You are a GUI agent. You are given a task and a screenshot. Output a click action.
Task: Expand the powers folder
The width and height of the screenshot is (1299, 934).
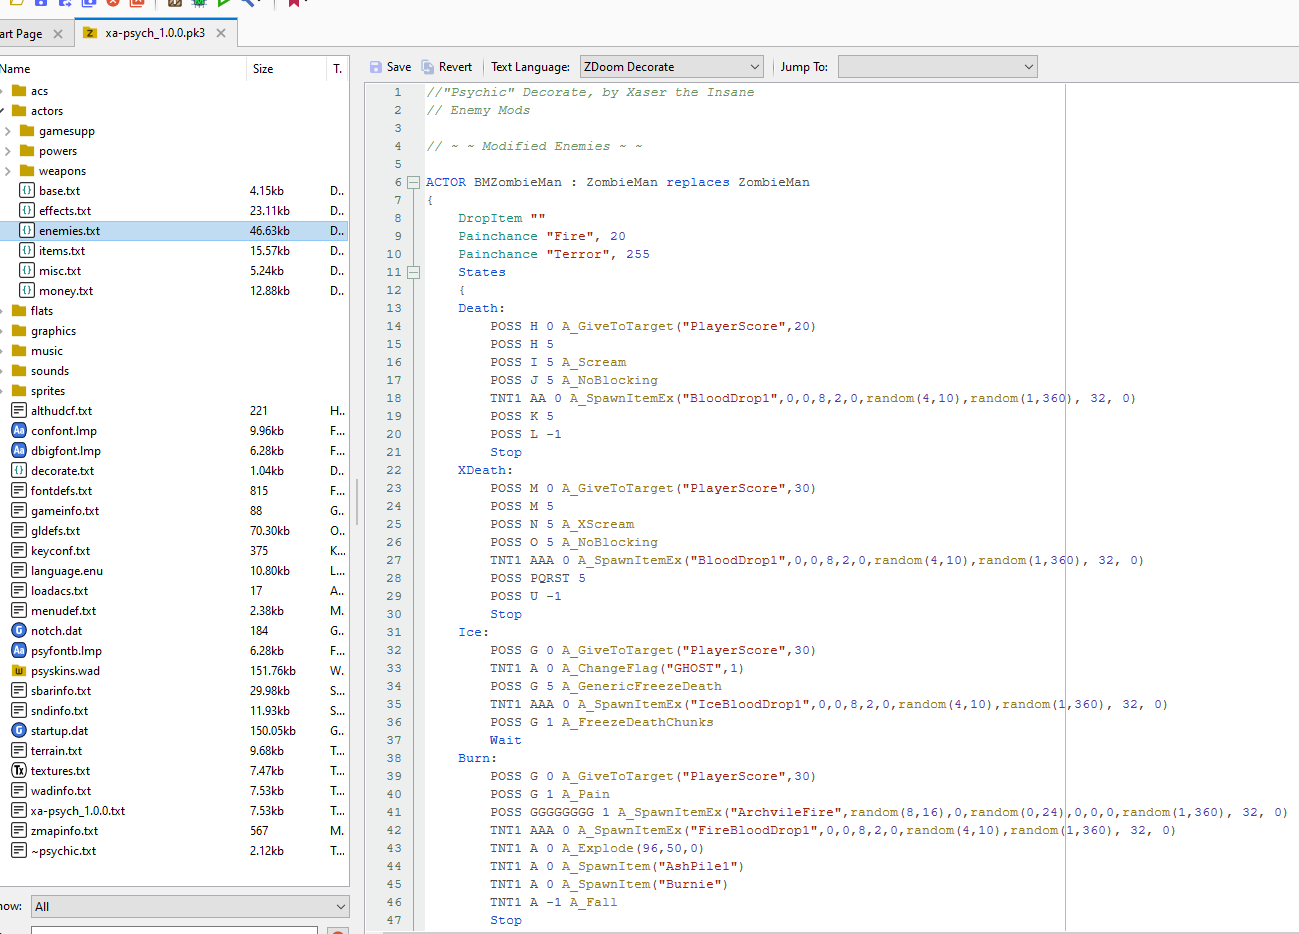click(8, 151)
